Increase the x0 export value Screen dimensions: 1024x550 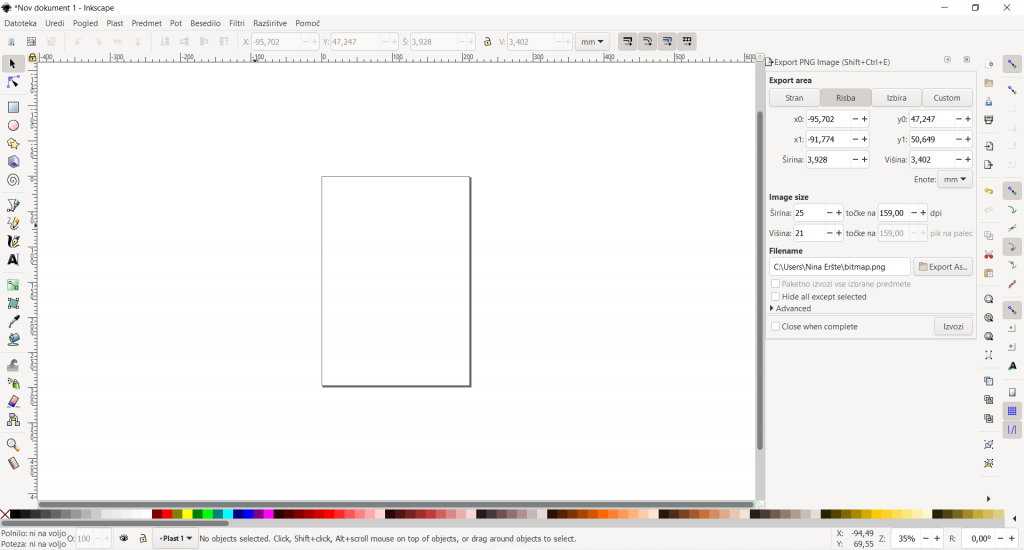(x=865, y=120)
